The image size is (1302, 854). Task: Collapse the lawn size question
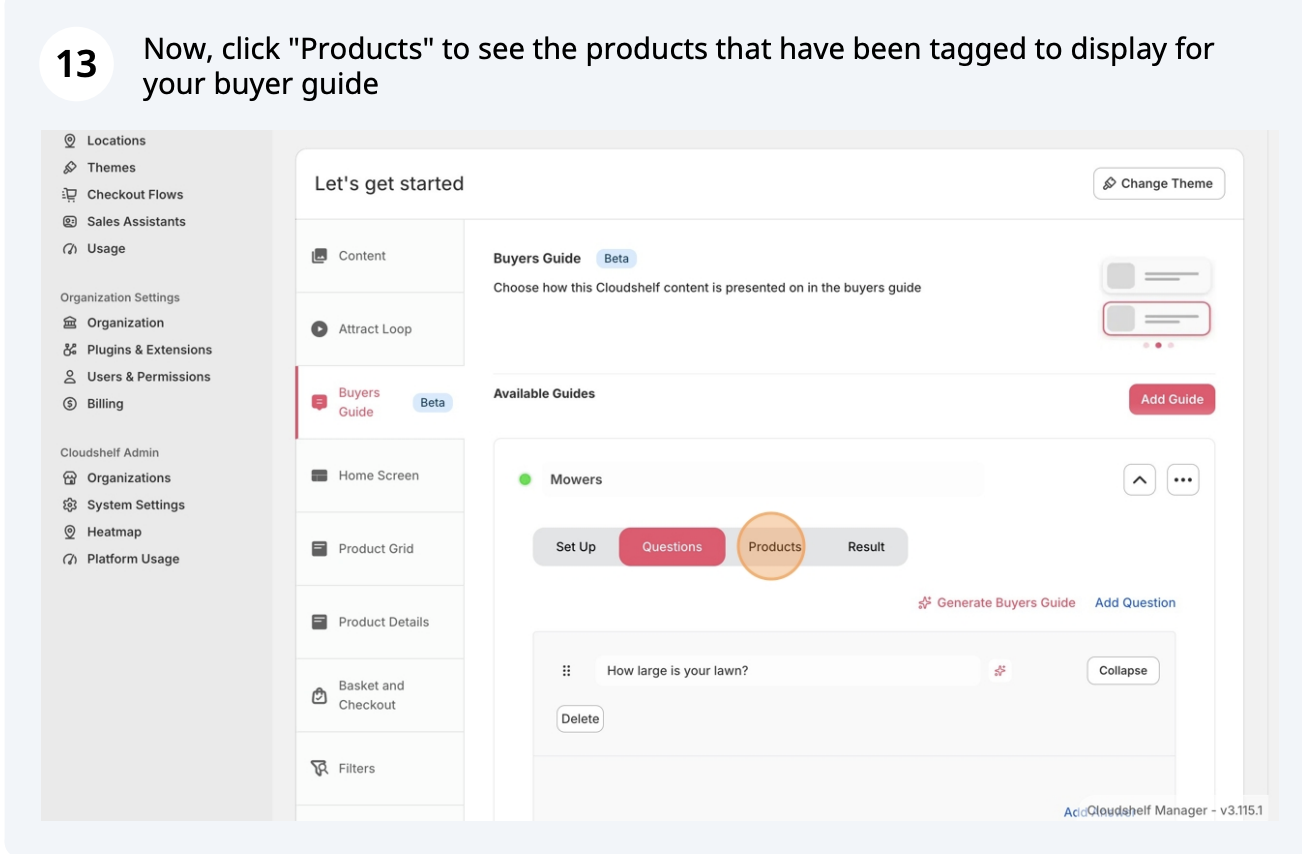click(x=1122, y=671)
